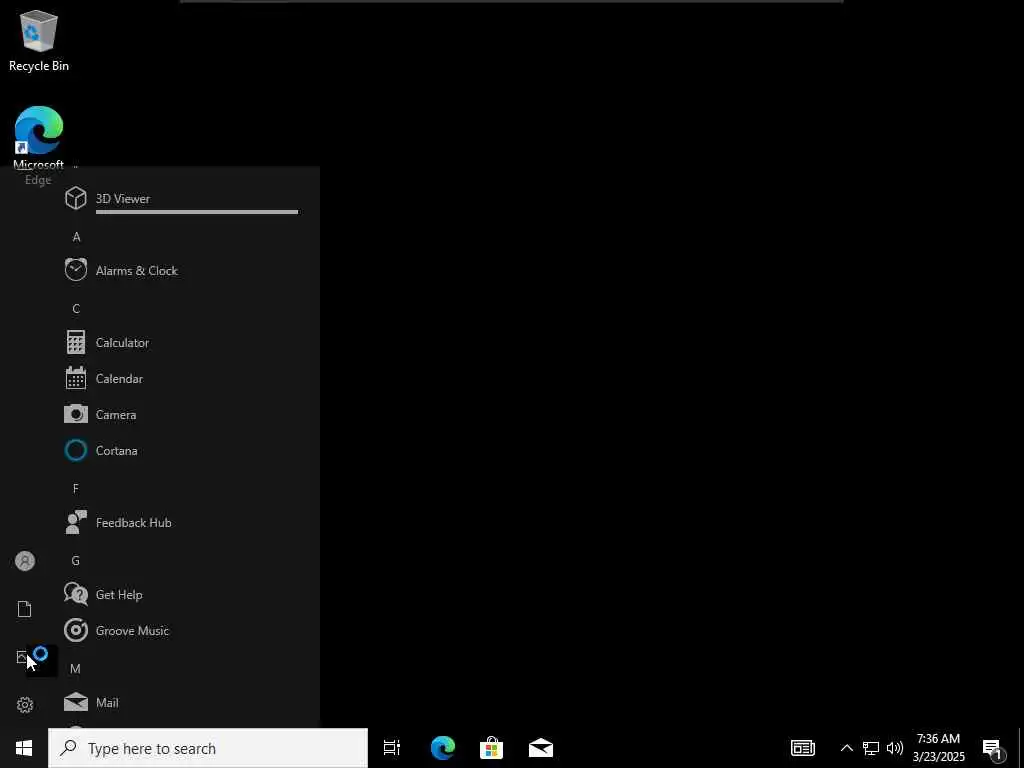Open Cortana from the app list
The height and width of the screenshot is (768, 1024).
click(x=181, y=451)
